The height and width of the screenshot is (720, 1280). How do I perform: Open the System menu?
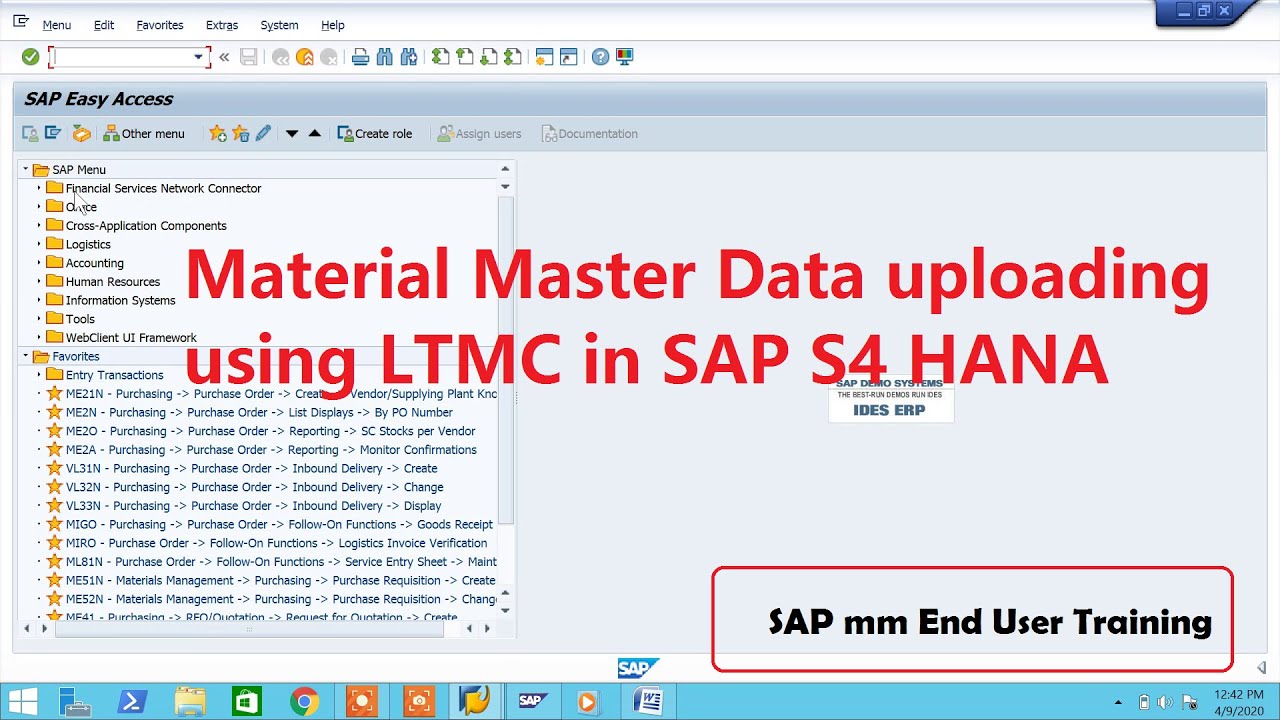(x=279, y=25)
